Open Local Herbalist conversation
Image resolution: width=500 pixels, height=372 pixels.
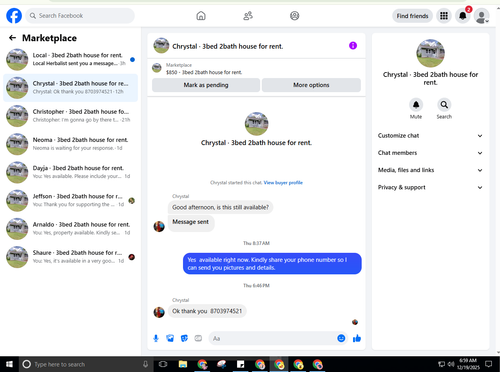[x=70, y=59]
